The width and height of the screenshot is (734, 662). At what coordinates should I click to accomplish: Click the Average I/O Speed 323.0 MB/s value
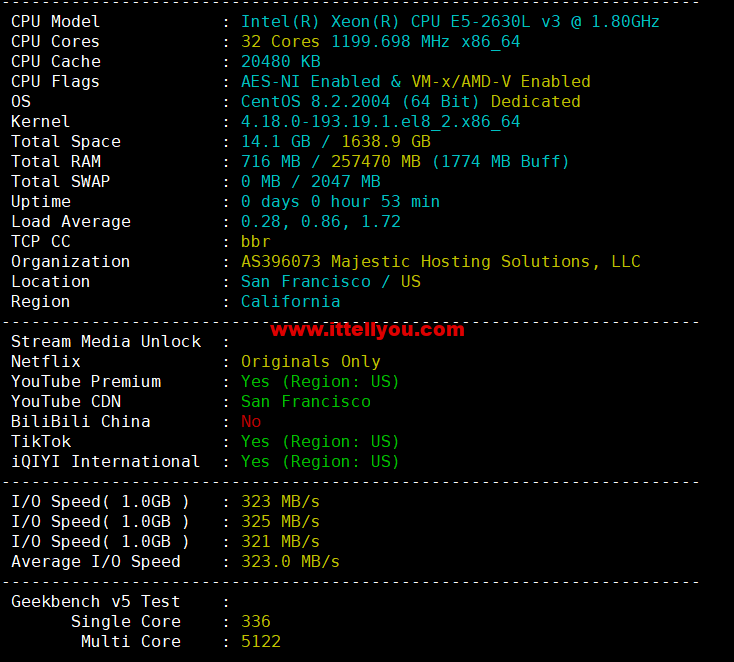pos(290,561)
